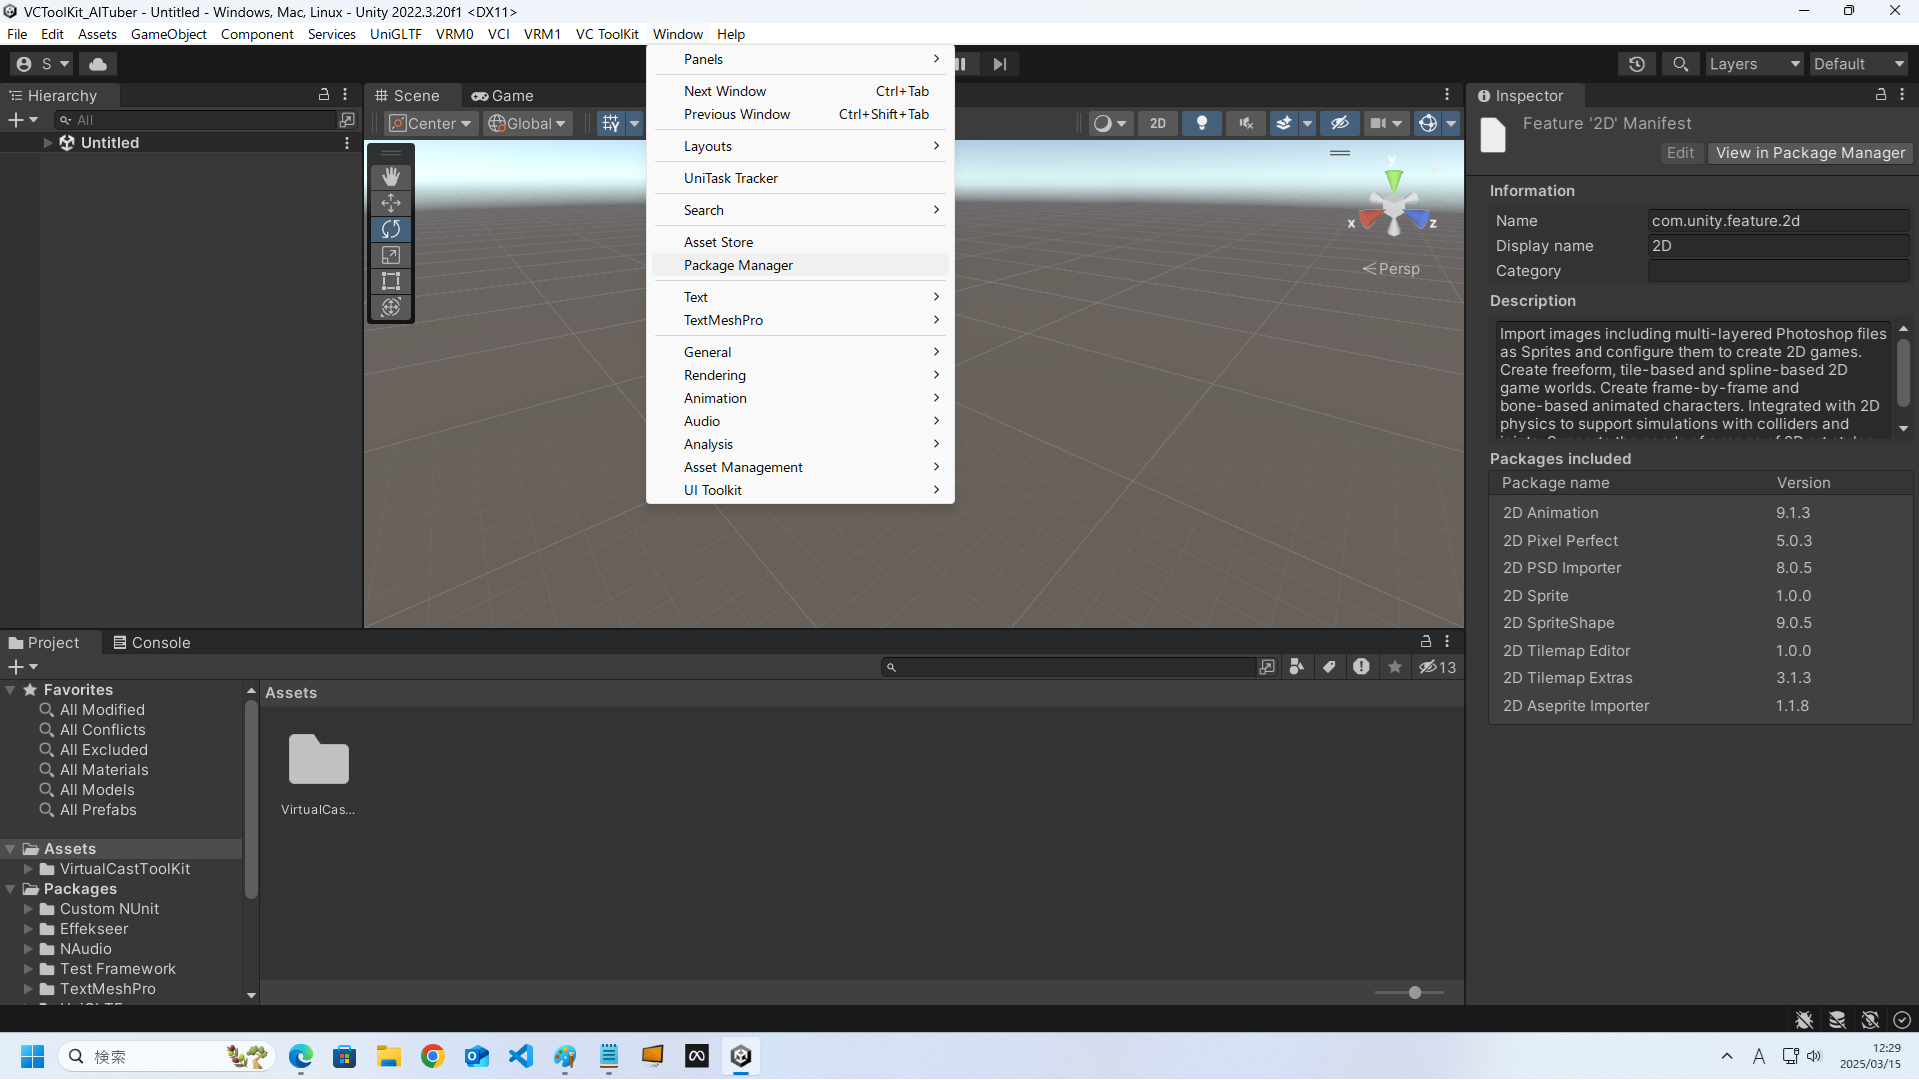The image size is (1919, 1080).
Task: Click the Step forward playback button
Action: (1000, 64)
